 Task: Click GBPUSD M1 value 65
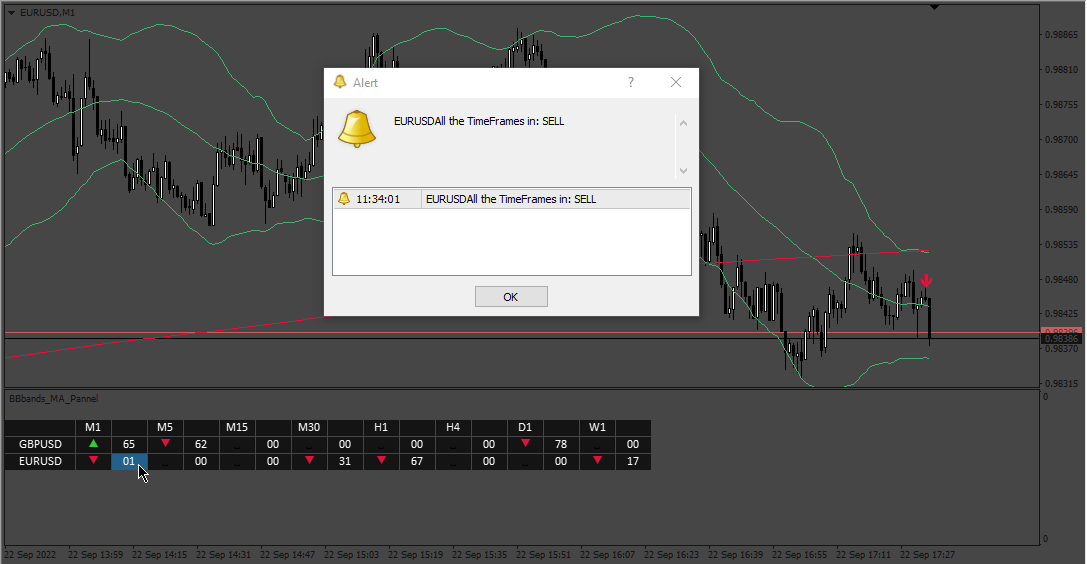(129, 444)
